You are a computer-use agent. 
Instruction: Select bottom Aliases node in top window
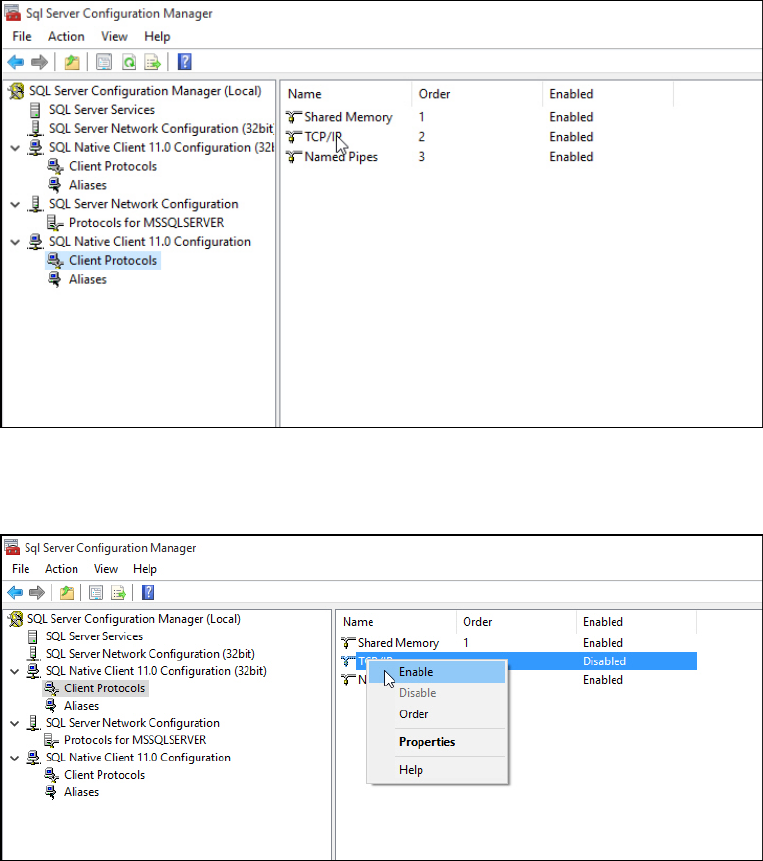88,279
